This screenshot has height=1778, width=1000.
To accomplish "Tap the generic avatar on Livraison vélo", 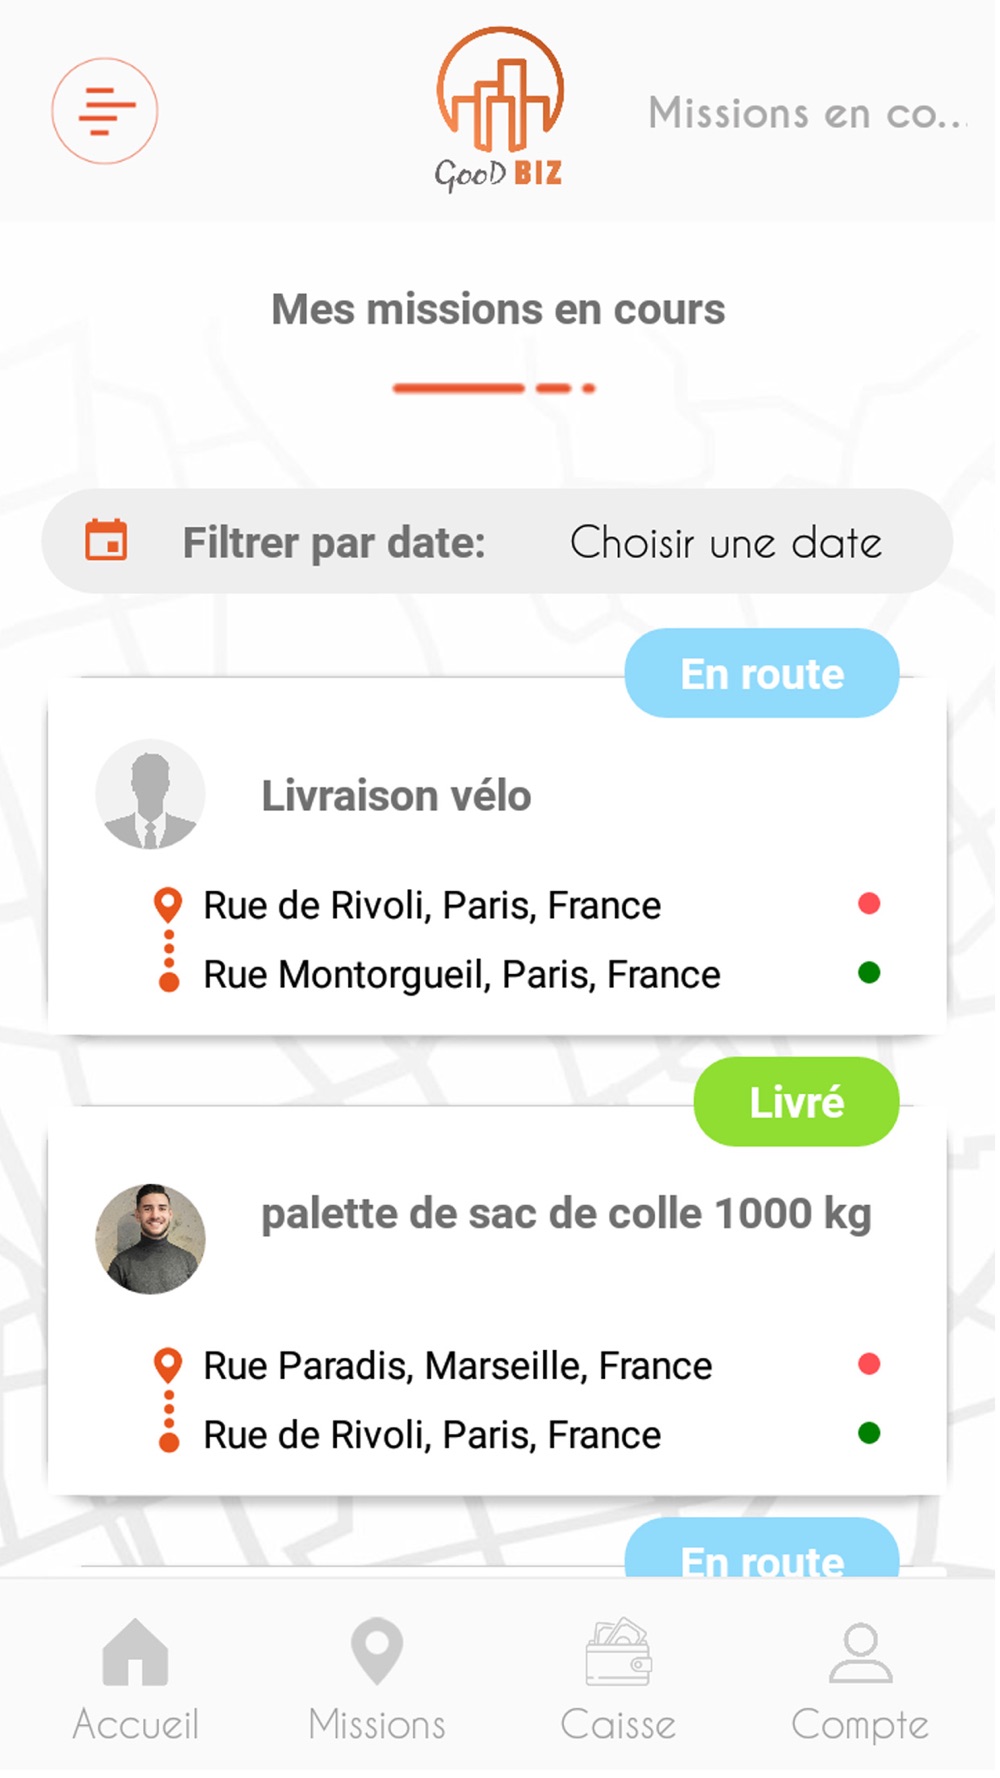I will point(150,796).
